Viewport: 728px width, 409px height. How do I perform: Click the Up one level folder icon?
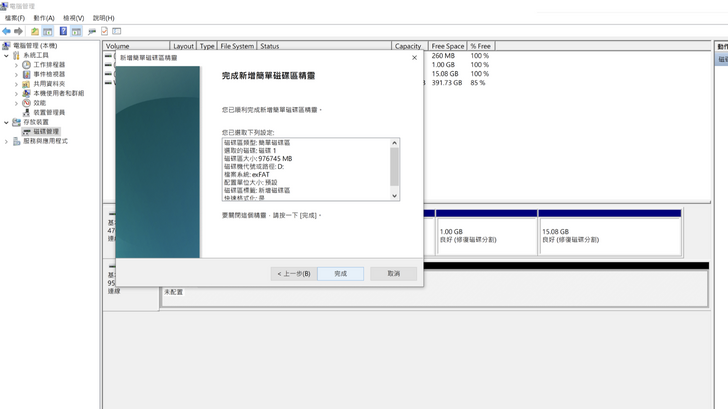[35, 31]
